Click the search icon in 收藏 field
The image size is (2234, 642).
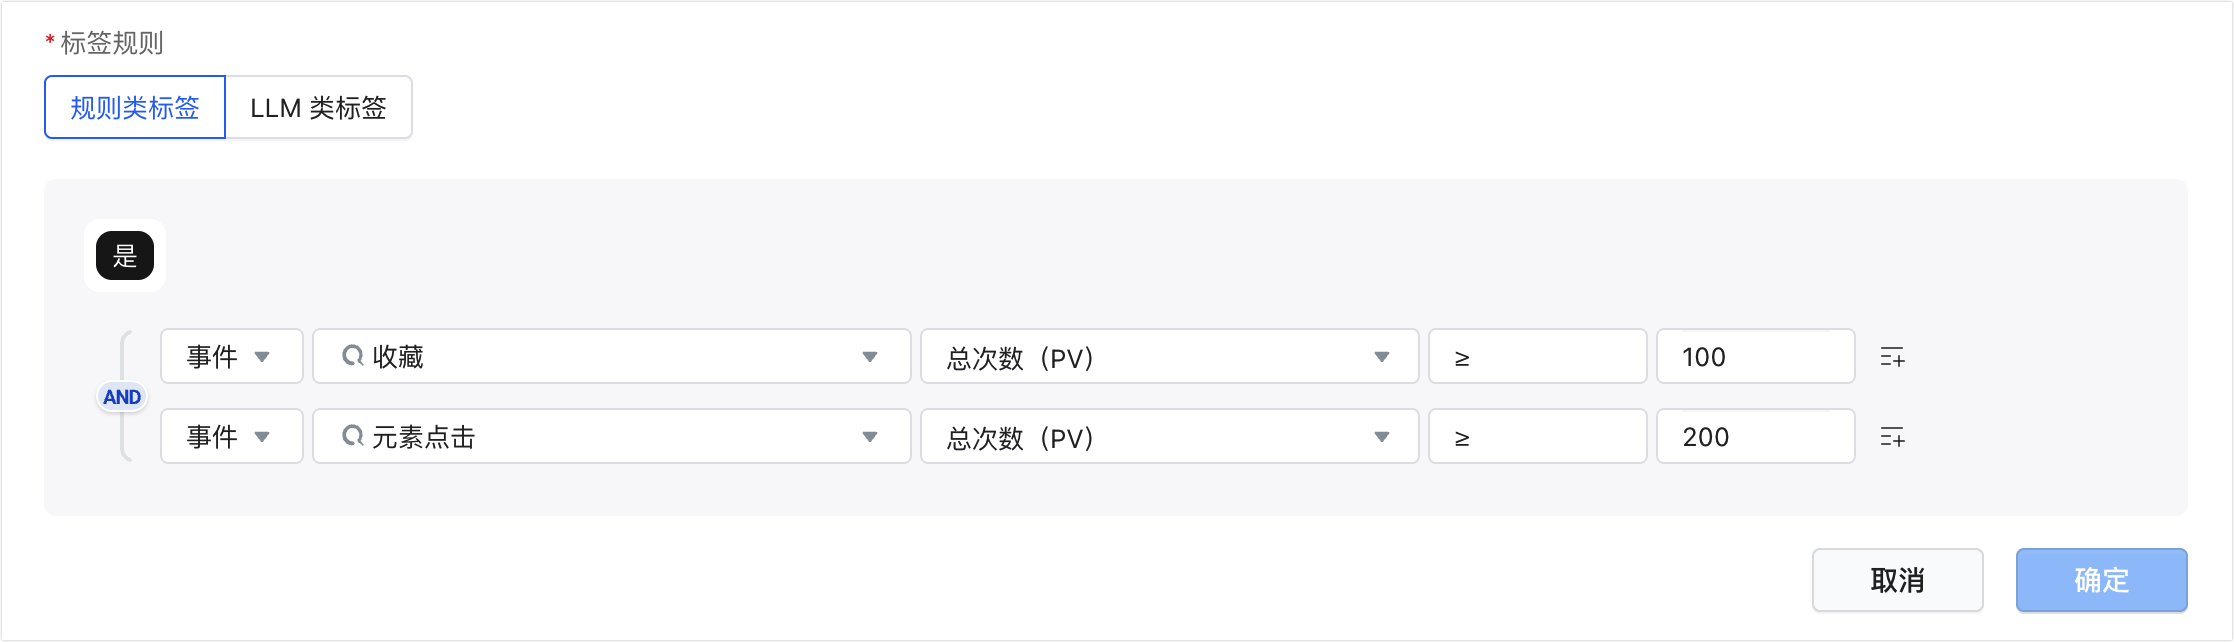352,356
